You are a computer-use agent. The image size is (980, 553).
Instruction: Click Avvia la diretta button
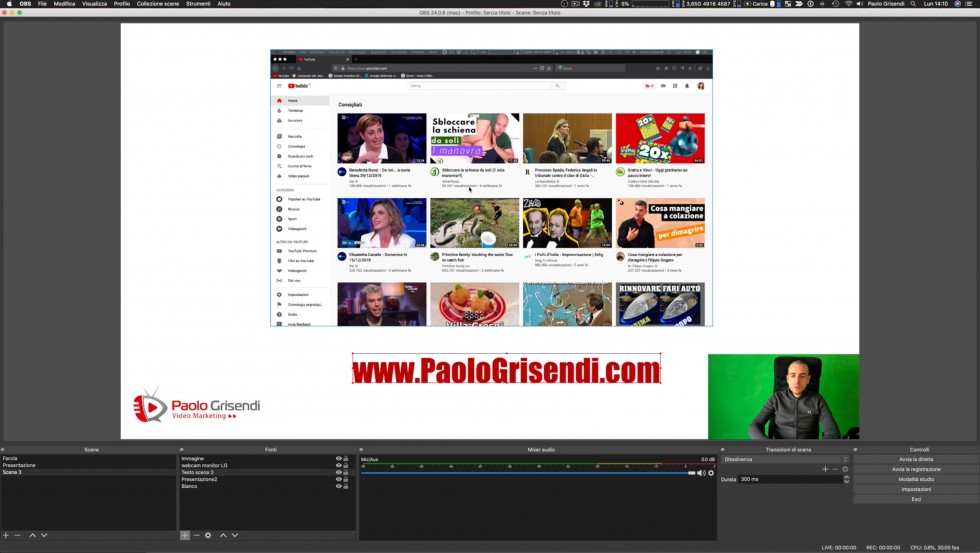916,459
